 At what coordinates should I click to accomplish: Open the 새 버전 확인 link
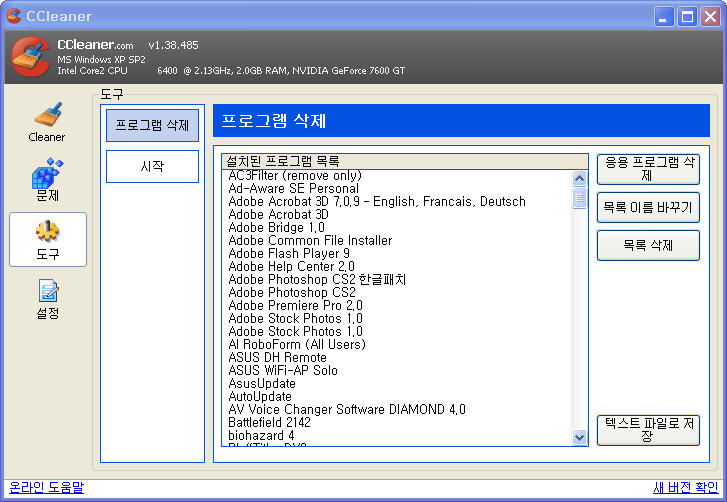click(x=686, y=487)
